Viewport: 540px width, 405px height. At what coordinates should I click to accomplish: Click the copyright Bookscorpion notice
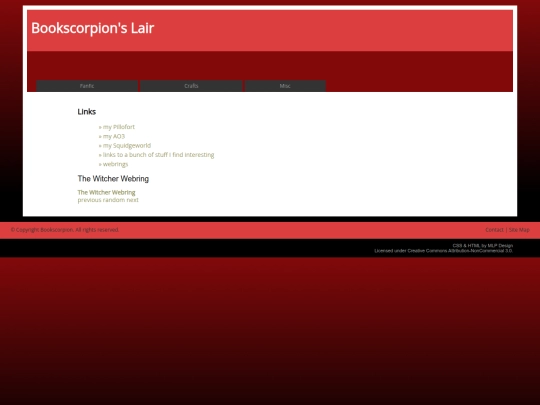pos(65,230)
